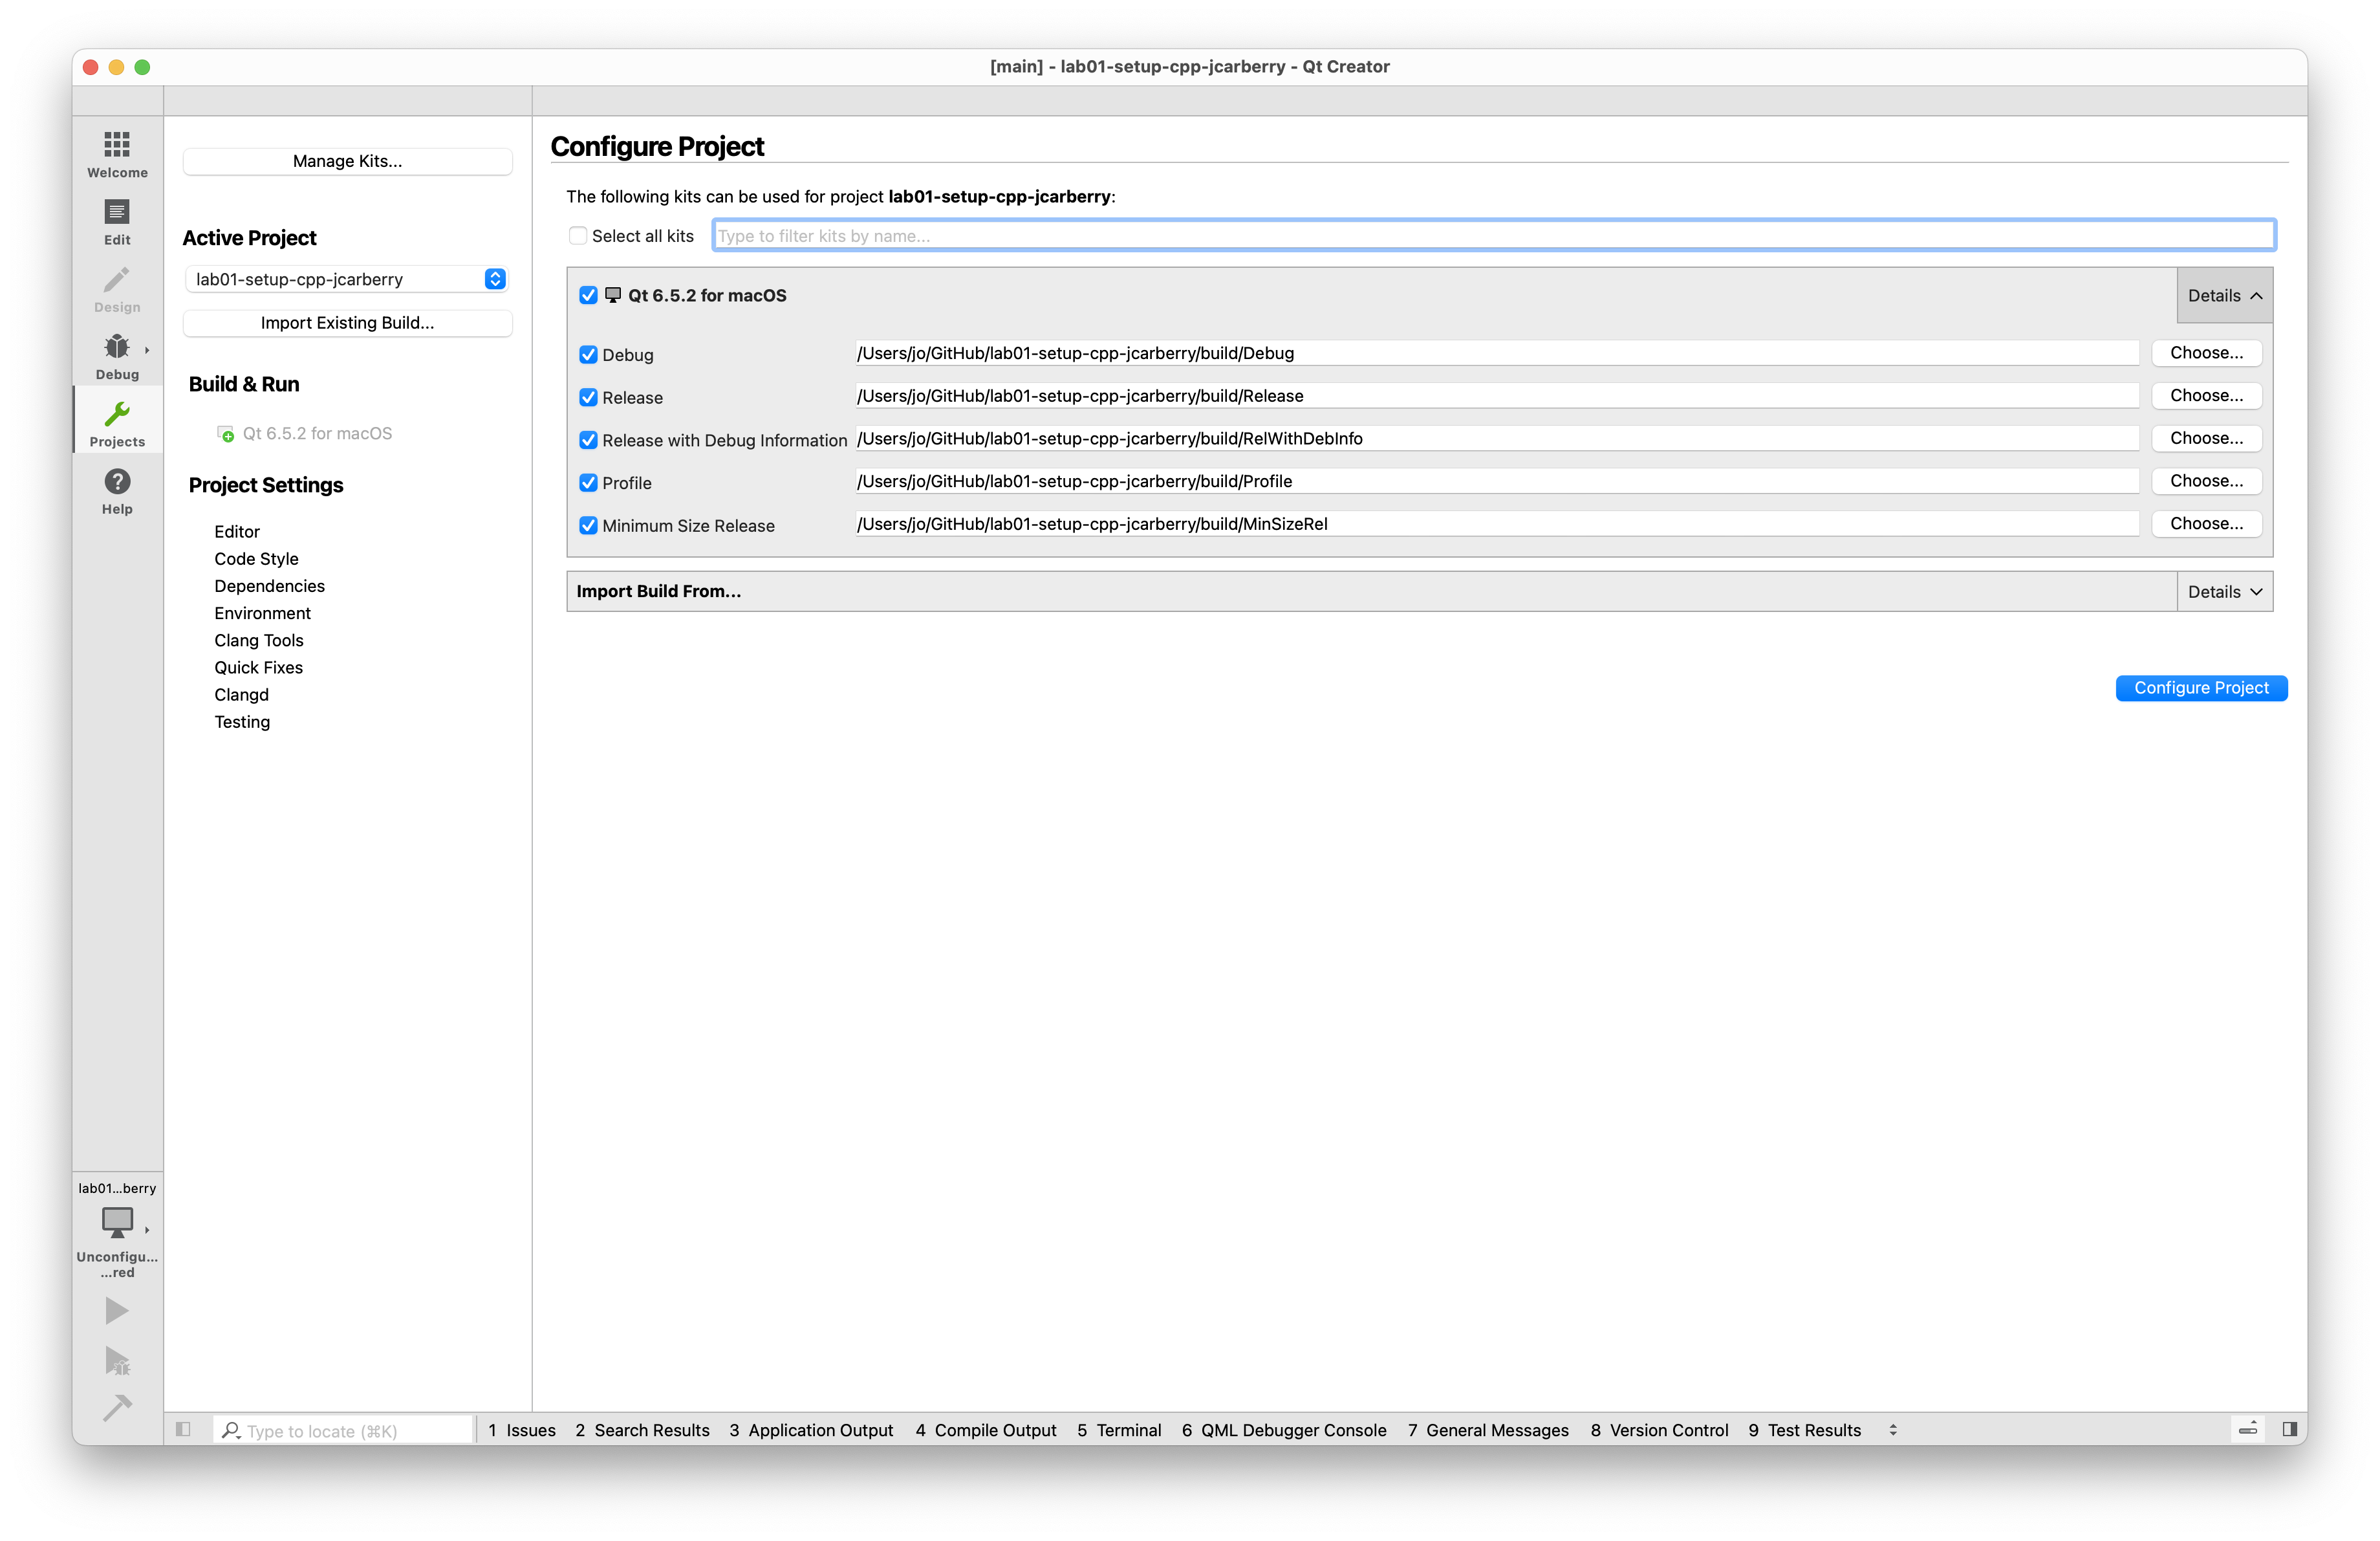Viewport: 2380px width, 1541px height.
Task: Open Quick Fixes project settings
Action: pyautogui.click(x=258, y=667)
